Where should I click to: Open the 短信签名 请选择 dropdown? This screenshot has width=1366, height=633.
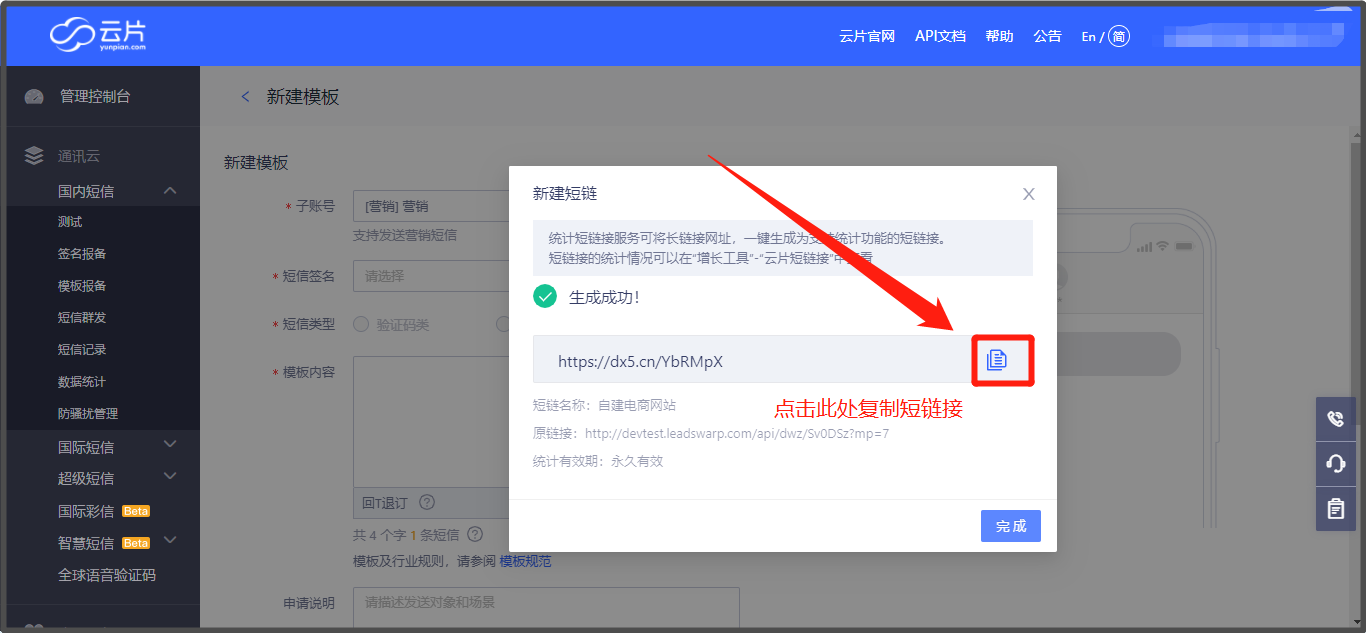[431, 276]
